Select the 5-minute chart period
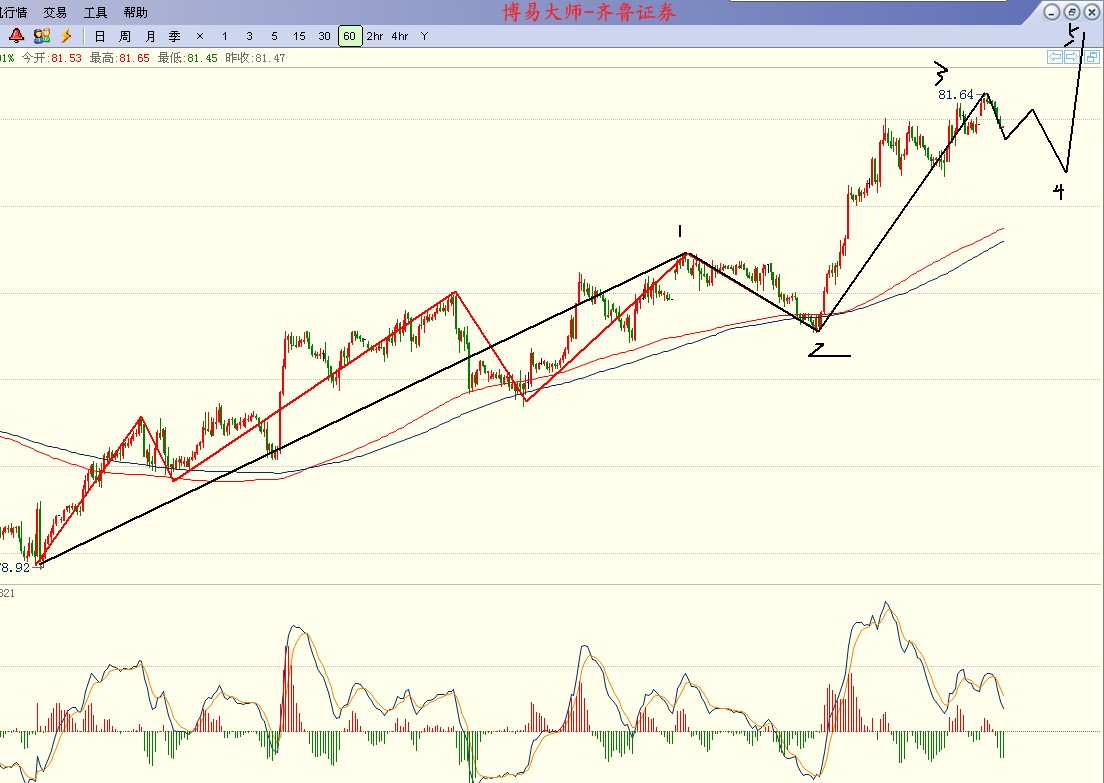The image size is (1104, 783). click(275, 36)
